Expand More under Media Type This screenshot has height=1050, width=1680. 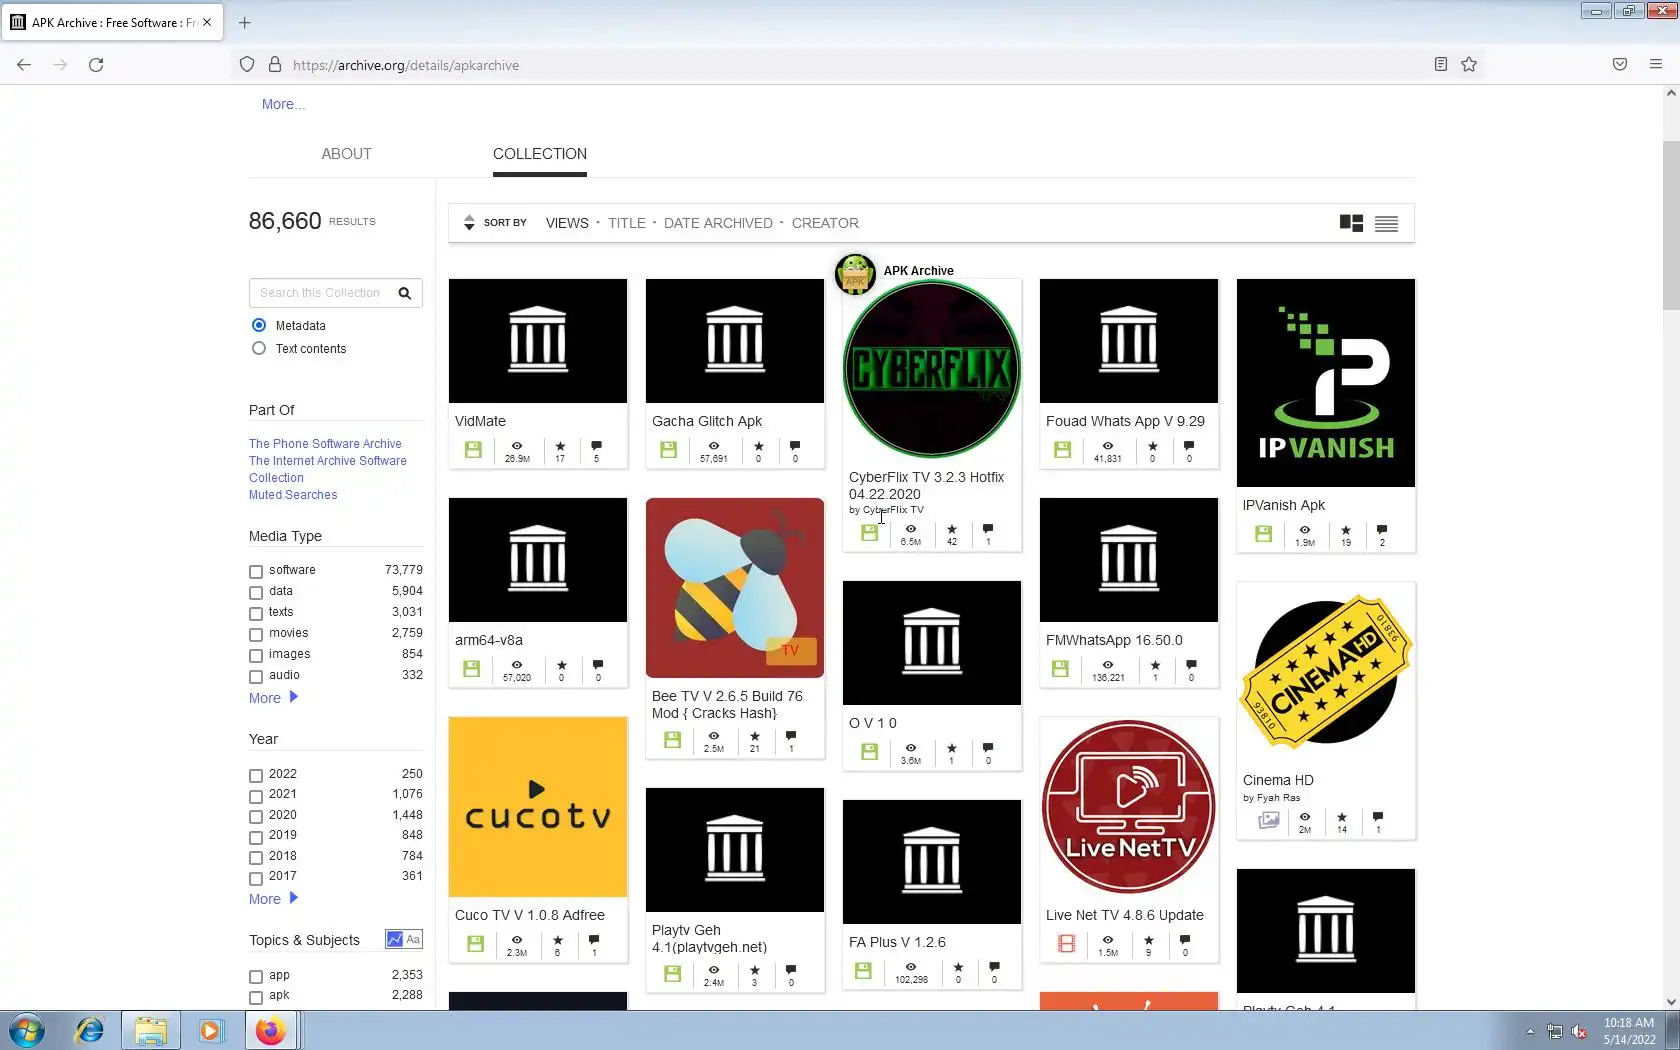(273, 698)
